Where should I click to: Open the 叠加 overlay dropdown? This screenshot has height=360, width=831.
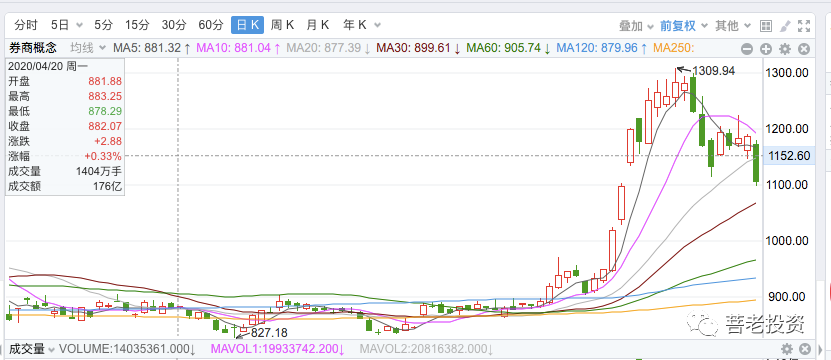(x=636, y=25)
